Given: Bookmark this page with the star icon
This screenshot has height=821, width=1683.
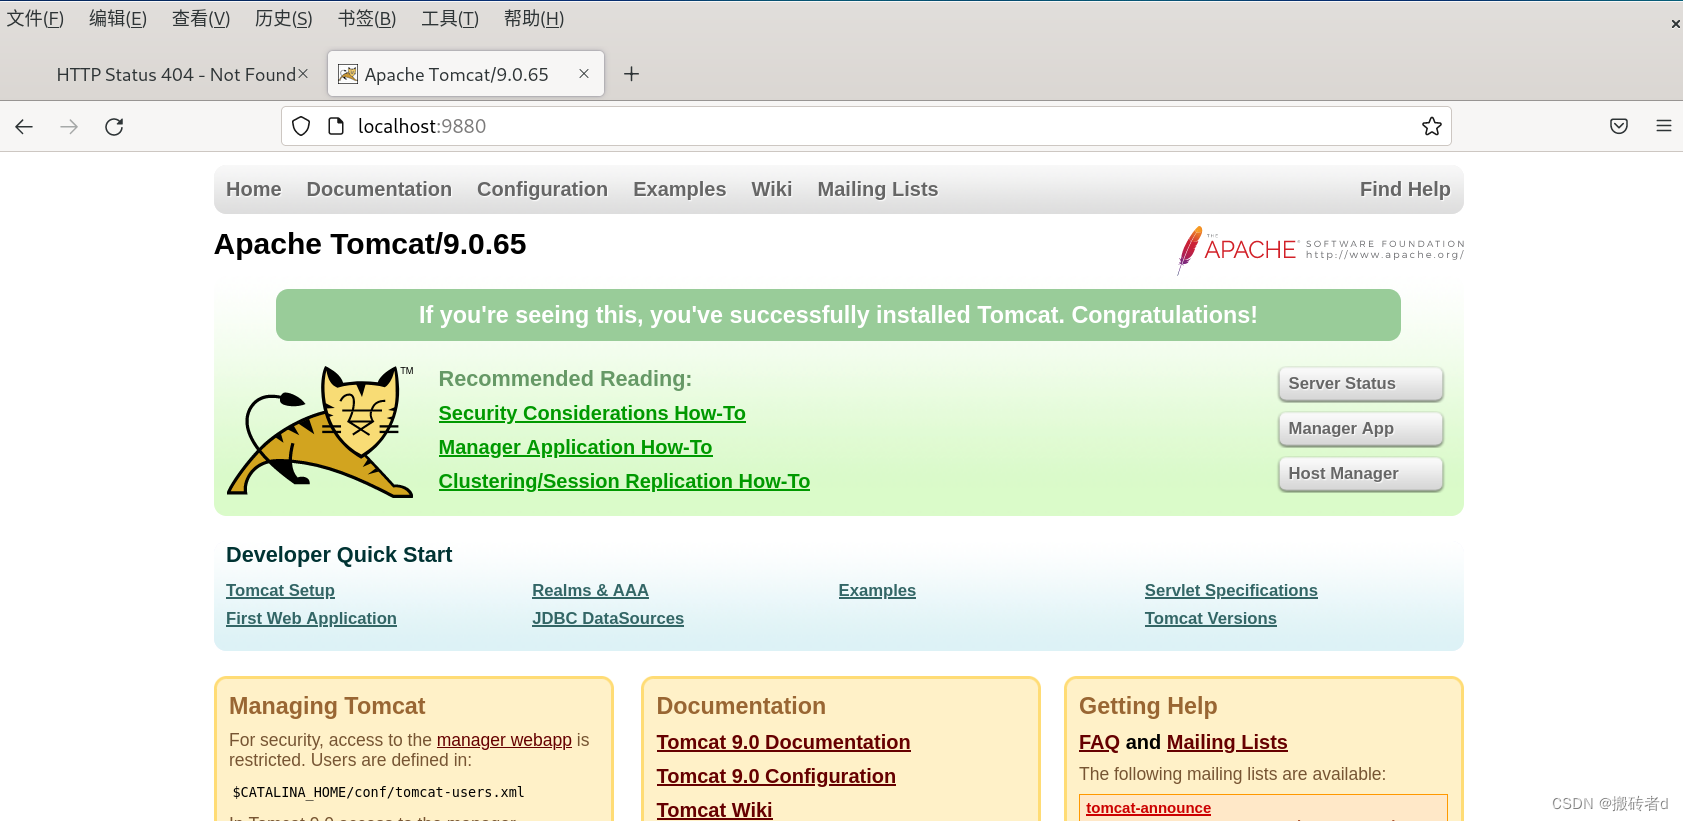Looking at the screenshot, I should [x=1432, y=126].
